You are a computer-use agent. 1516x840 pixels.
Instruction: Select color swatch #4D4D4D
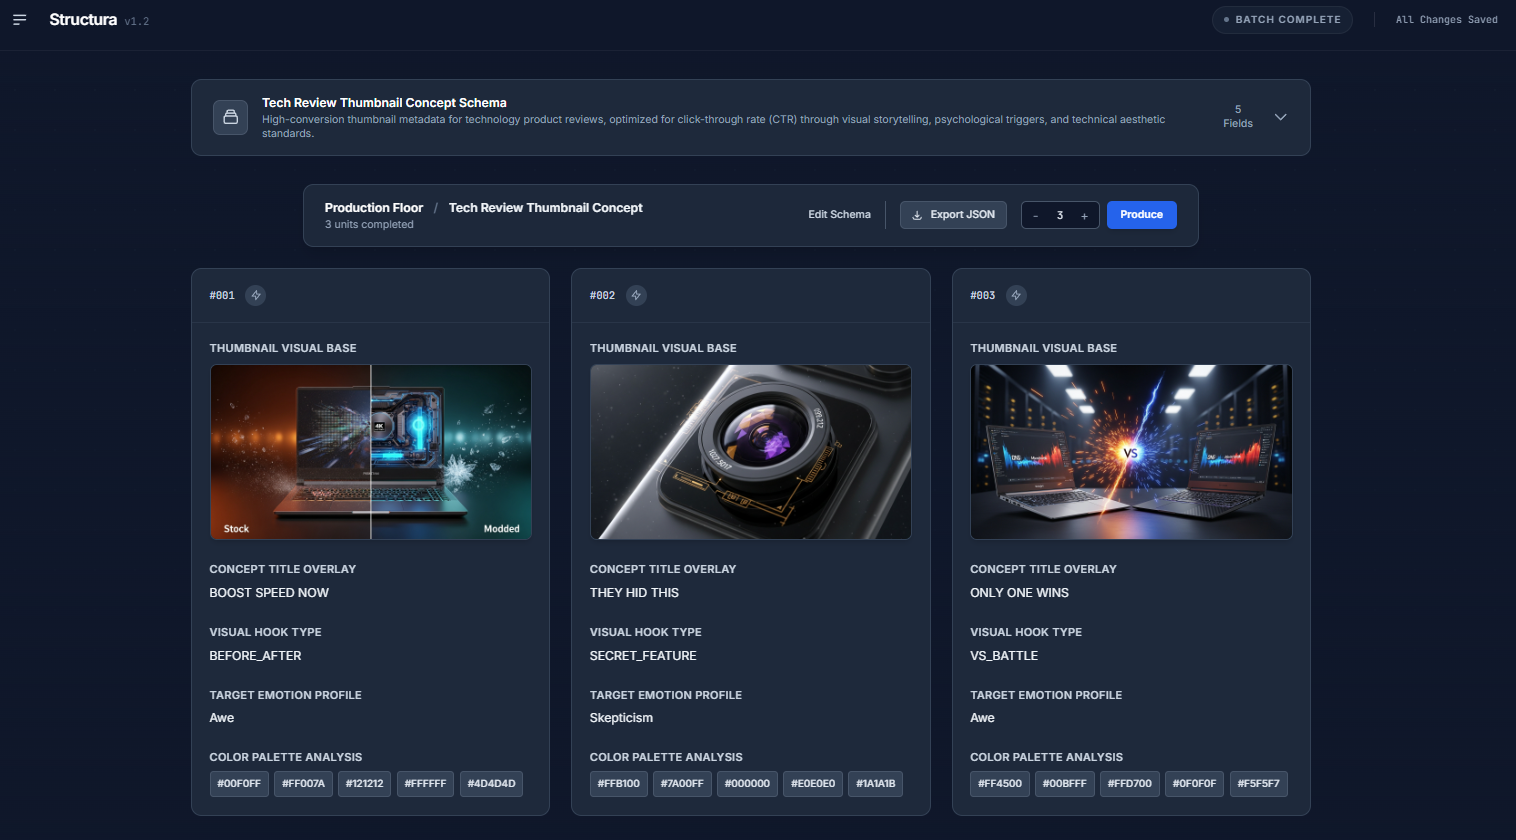[x=491, y=784]
